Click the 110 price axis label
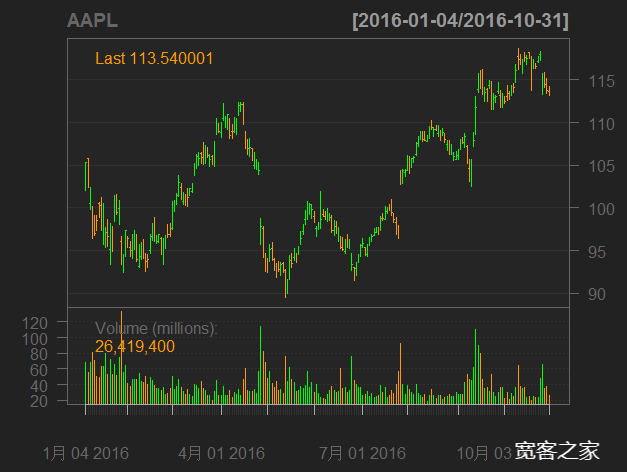Screen dimensions: 627x472 [601, 124]
